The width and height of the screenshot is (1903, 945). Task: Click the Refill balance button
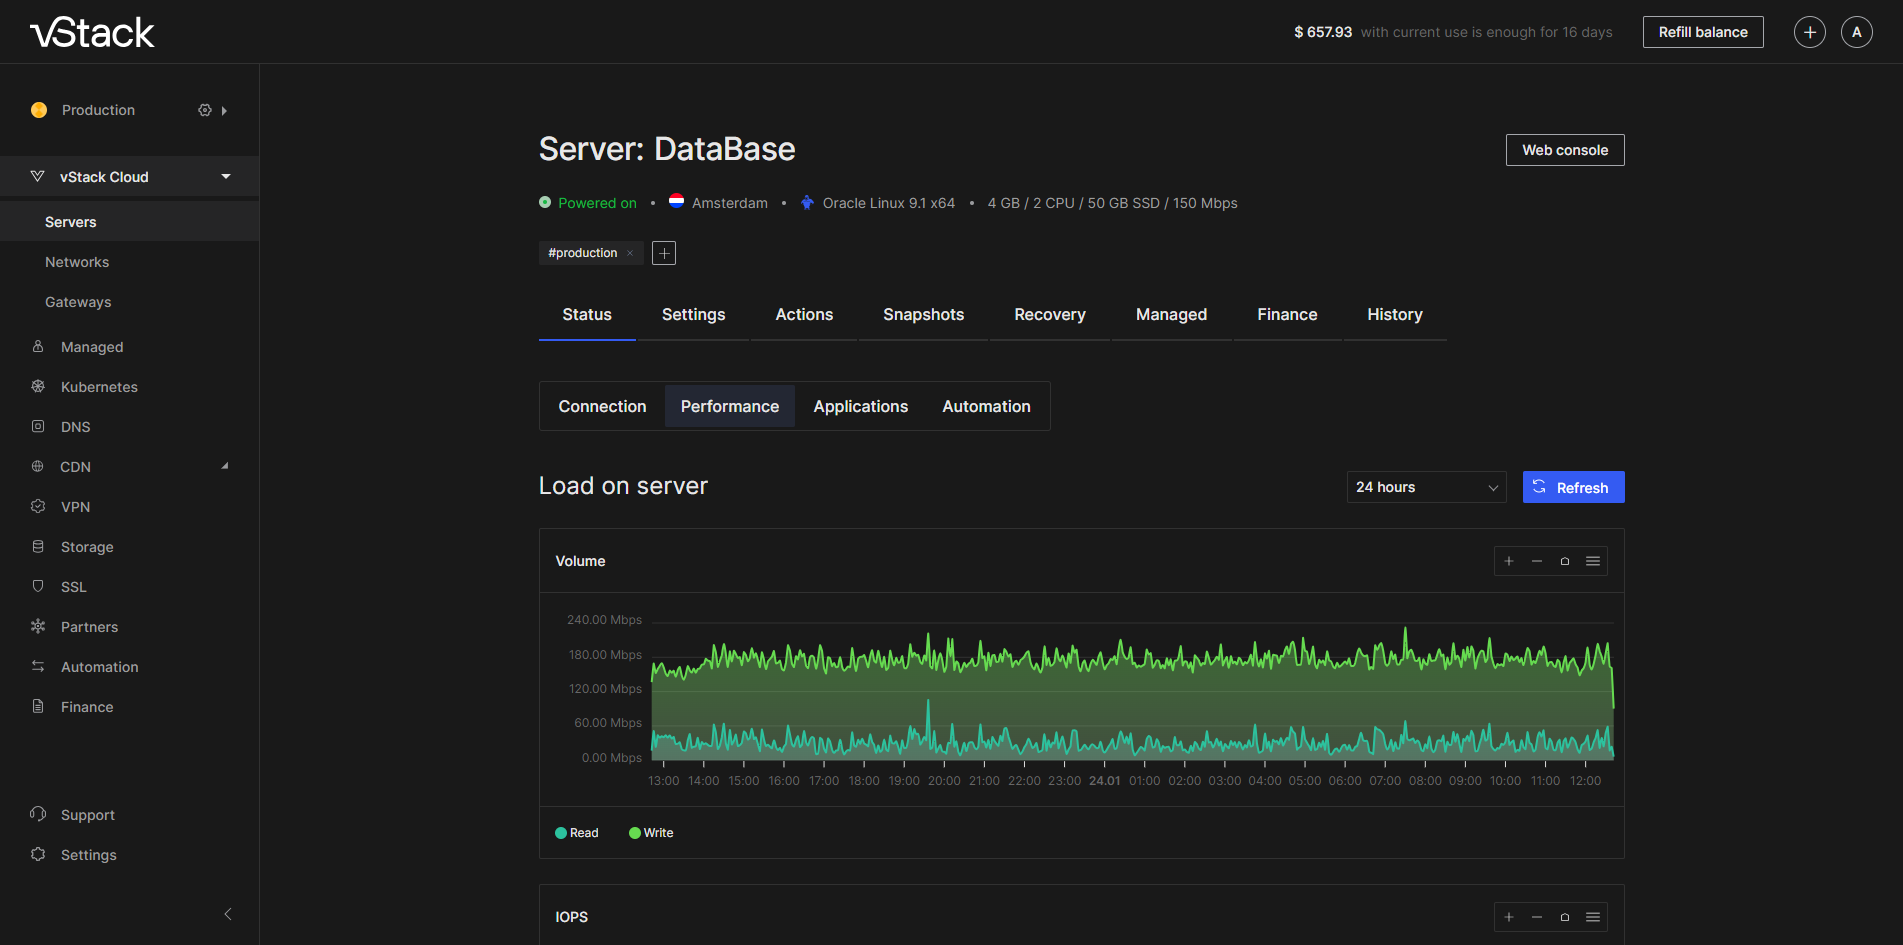1703,32
